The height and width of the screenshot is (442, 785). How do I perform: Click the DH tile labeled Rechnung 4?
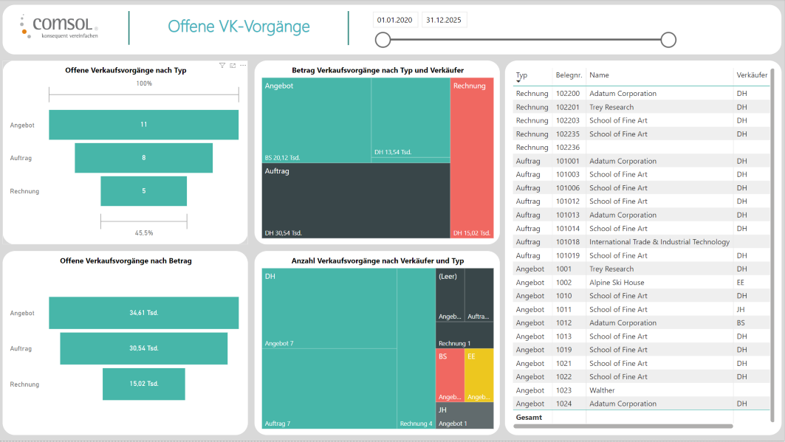[x=417, y=348]
